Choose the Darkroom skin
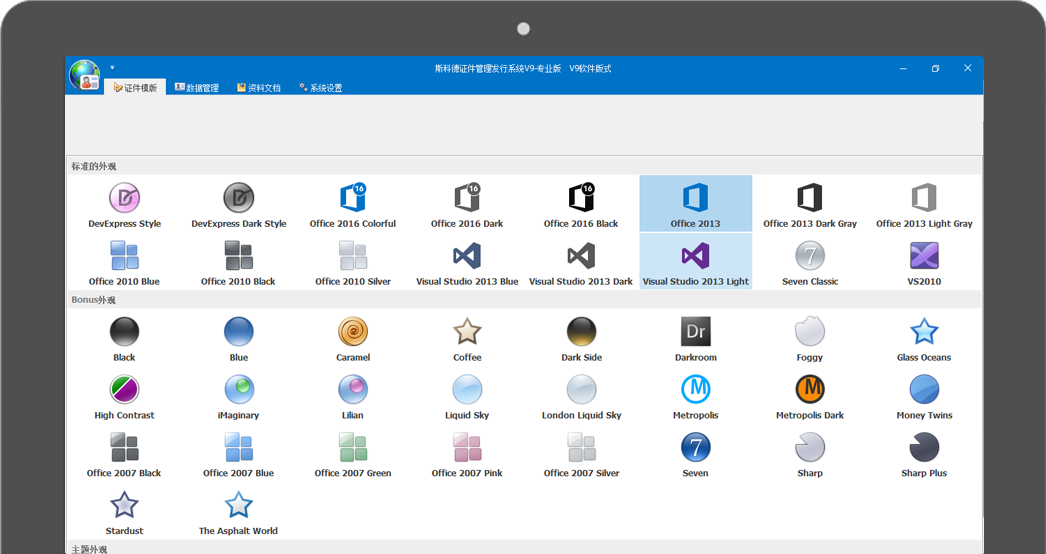Viewport: 1046px width, 554px height. click(x=695, y=338)
